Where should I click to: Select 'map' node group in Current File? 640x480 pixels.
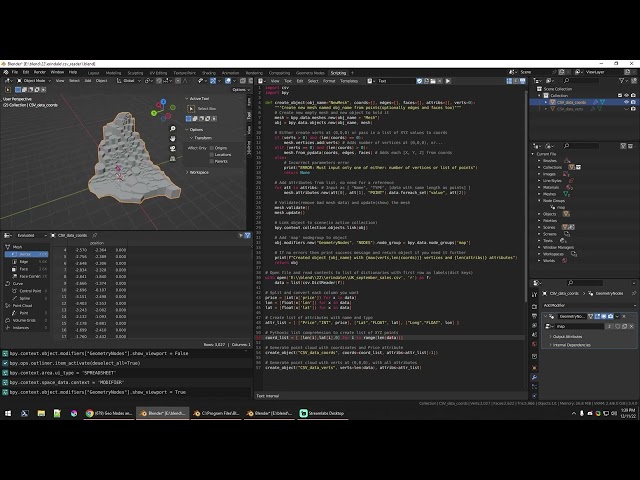pyautogui.click(x=560, y=207)
